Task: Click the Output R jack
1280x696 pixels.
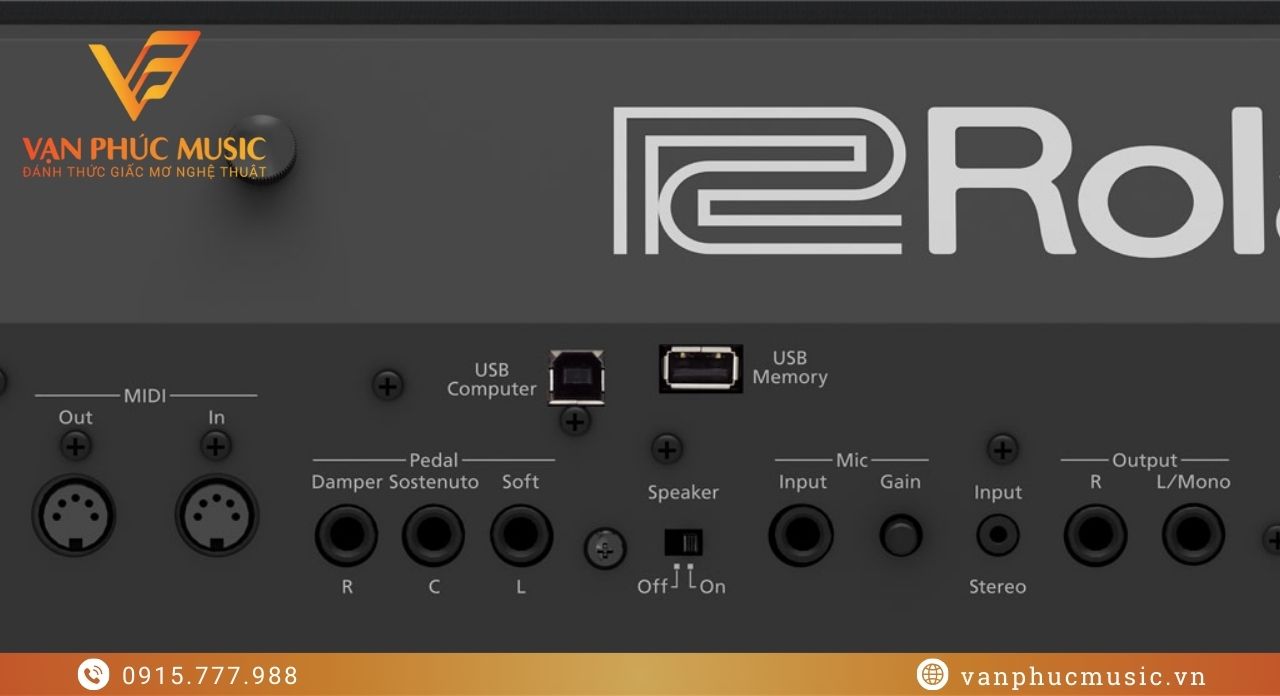Action: tap(1095, 535)
